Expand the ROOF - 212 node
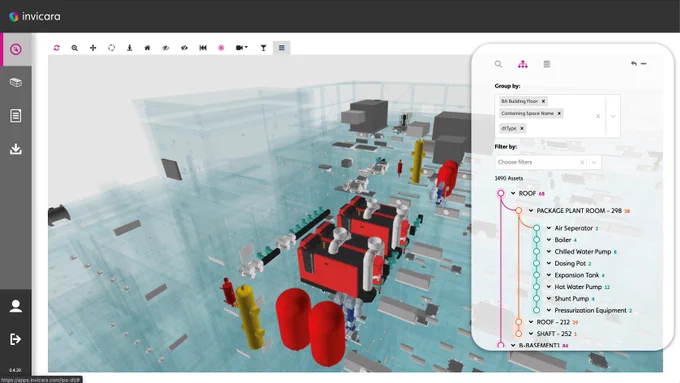 pos(531,322)
